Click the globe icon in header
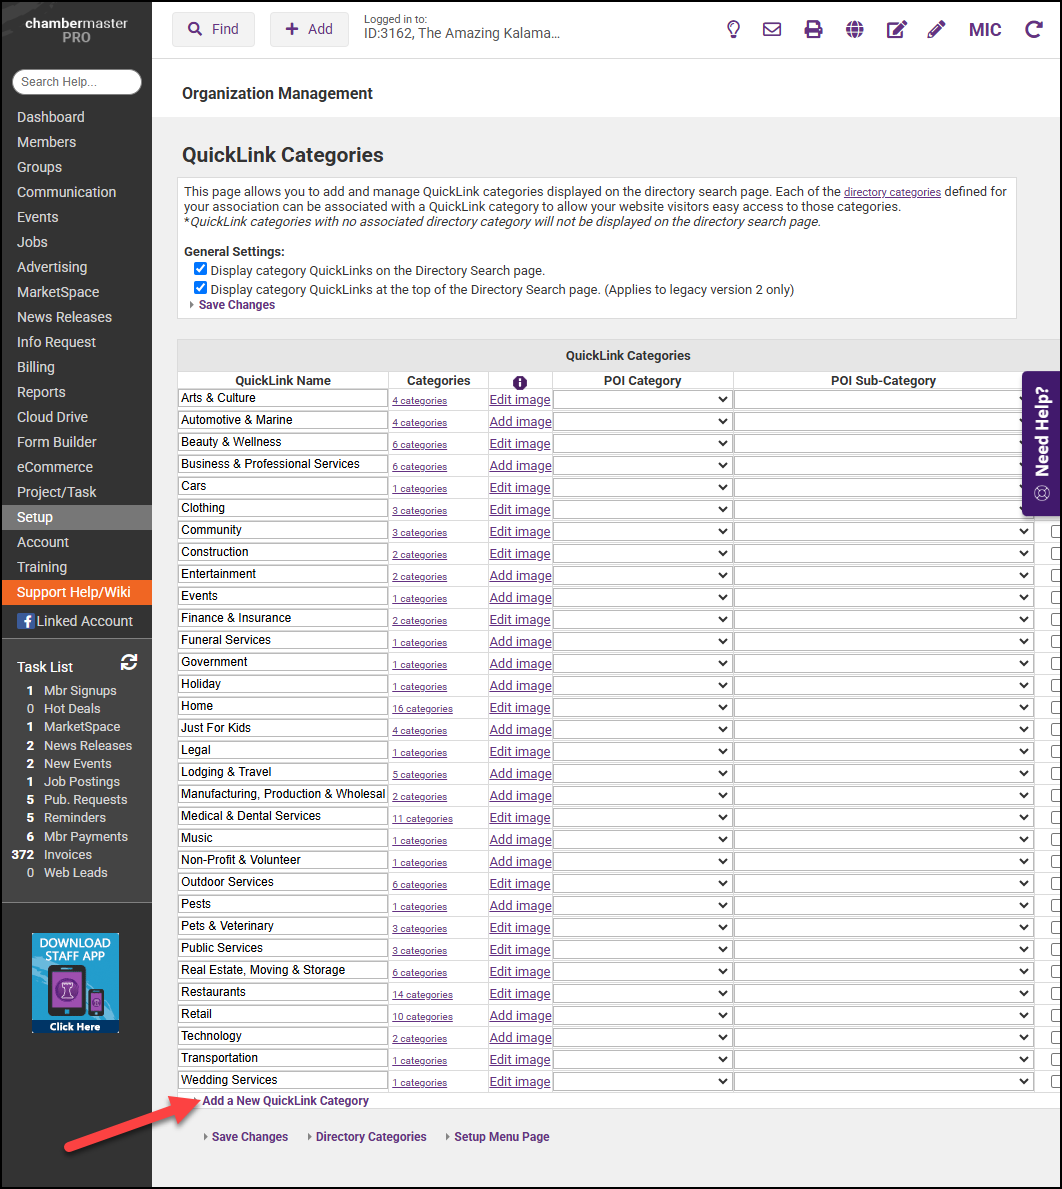The width and height of the screenshot is (1062, 1189). 854,30
